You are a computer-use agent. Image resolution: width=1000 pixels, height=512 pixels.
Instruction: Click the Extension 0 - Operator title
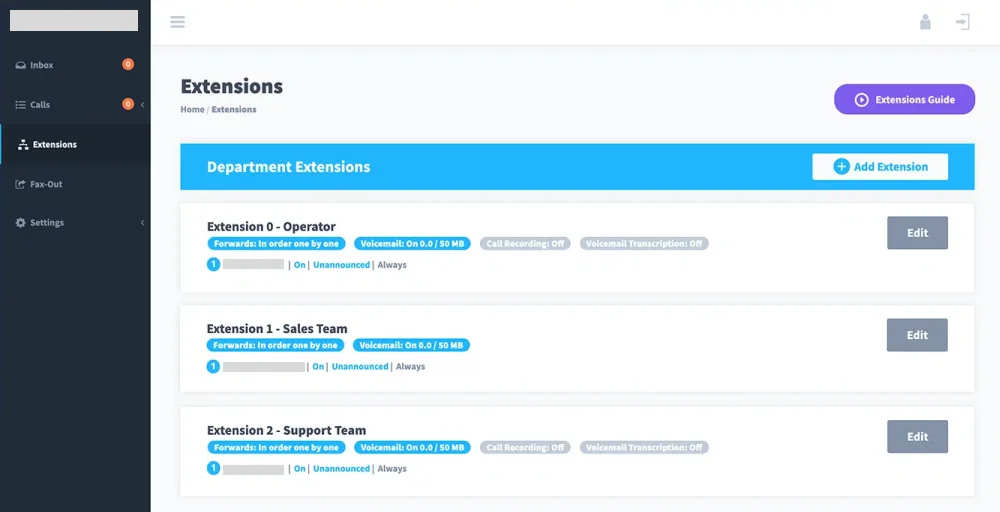pos(272,226)
